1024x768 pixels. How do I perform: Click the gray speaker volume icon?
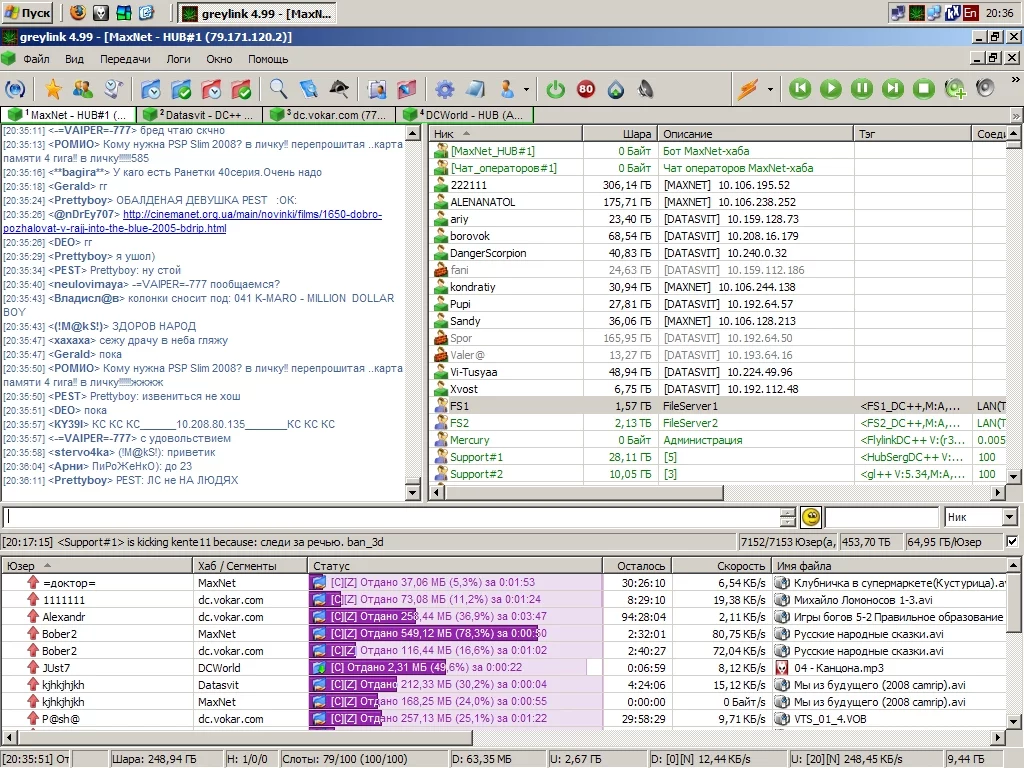(985, 88)
